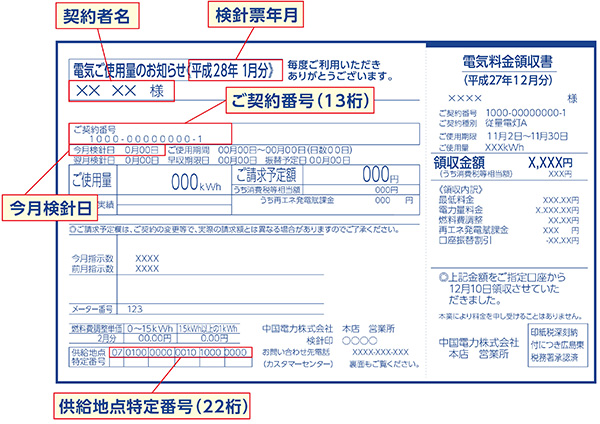Click '中国電力株式会社 本店 営業所' on the receipt

(x=478, y=348)
